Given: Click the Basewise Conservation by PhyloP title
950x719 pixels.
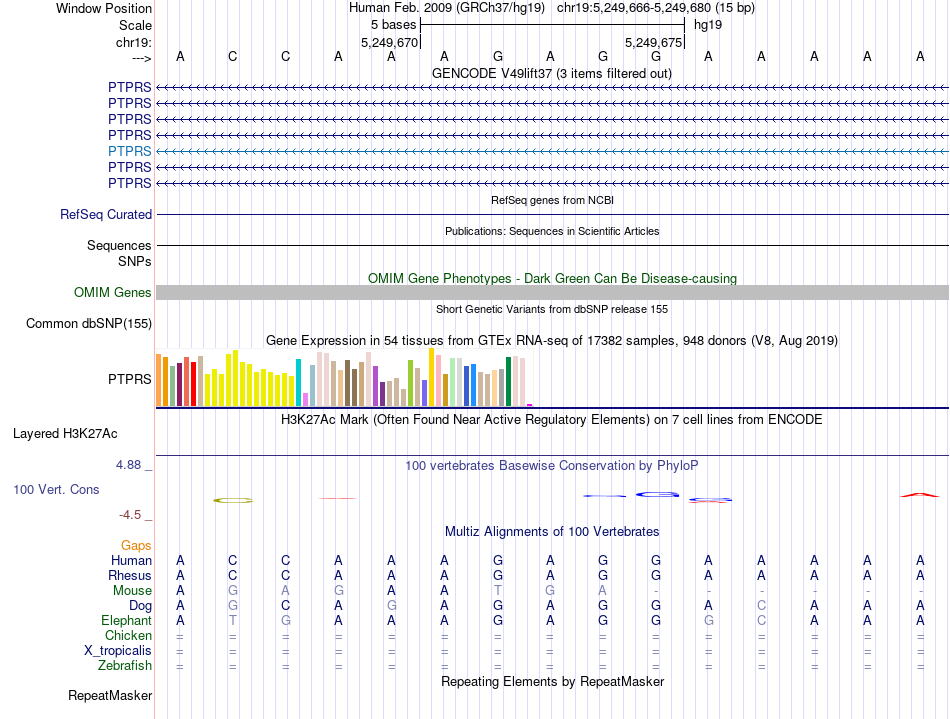Looking at the screenshot, I should click(x=552, y=466).
